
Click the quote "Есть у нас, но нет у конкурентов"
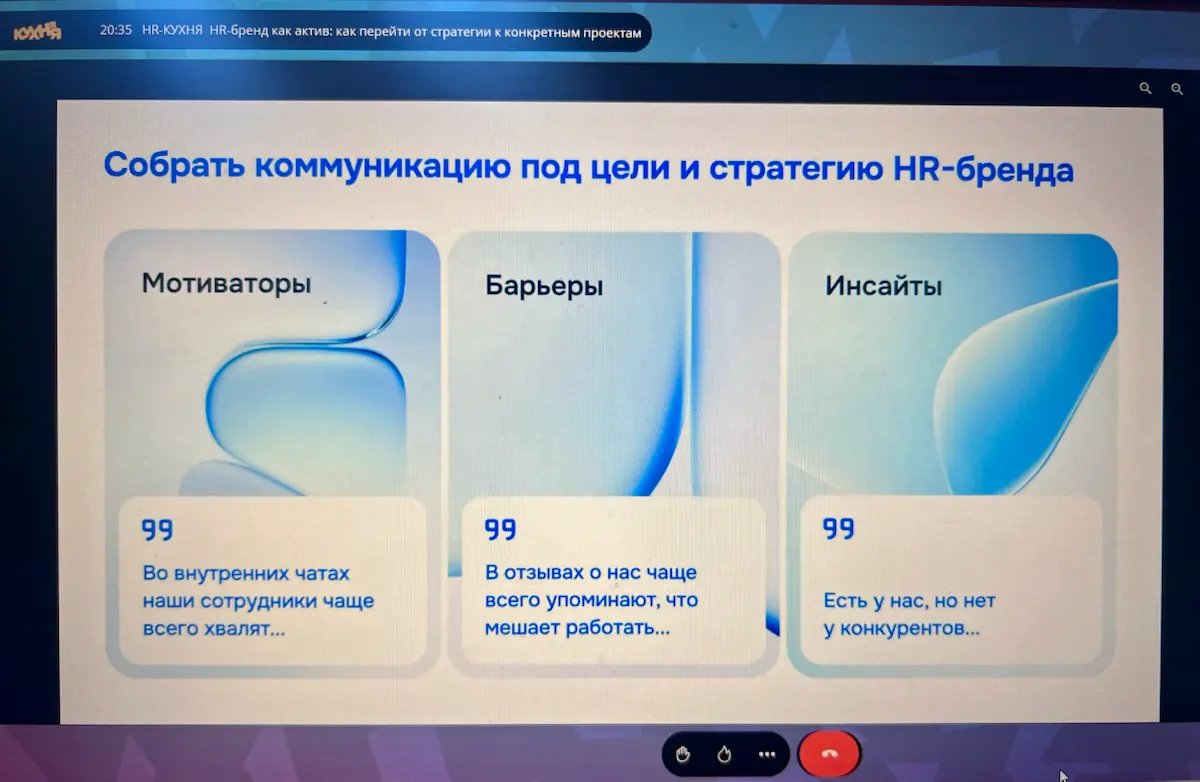click(x=909, y=615)
